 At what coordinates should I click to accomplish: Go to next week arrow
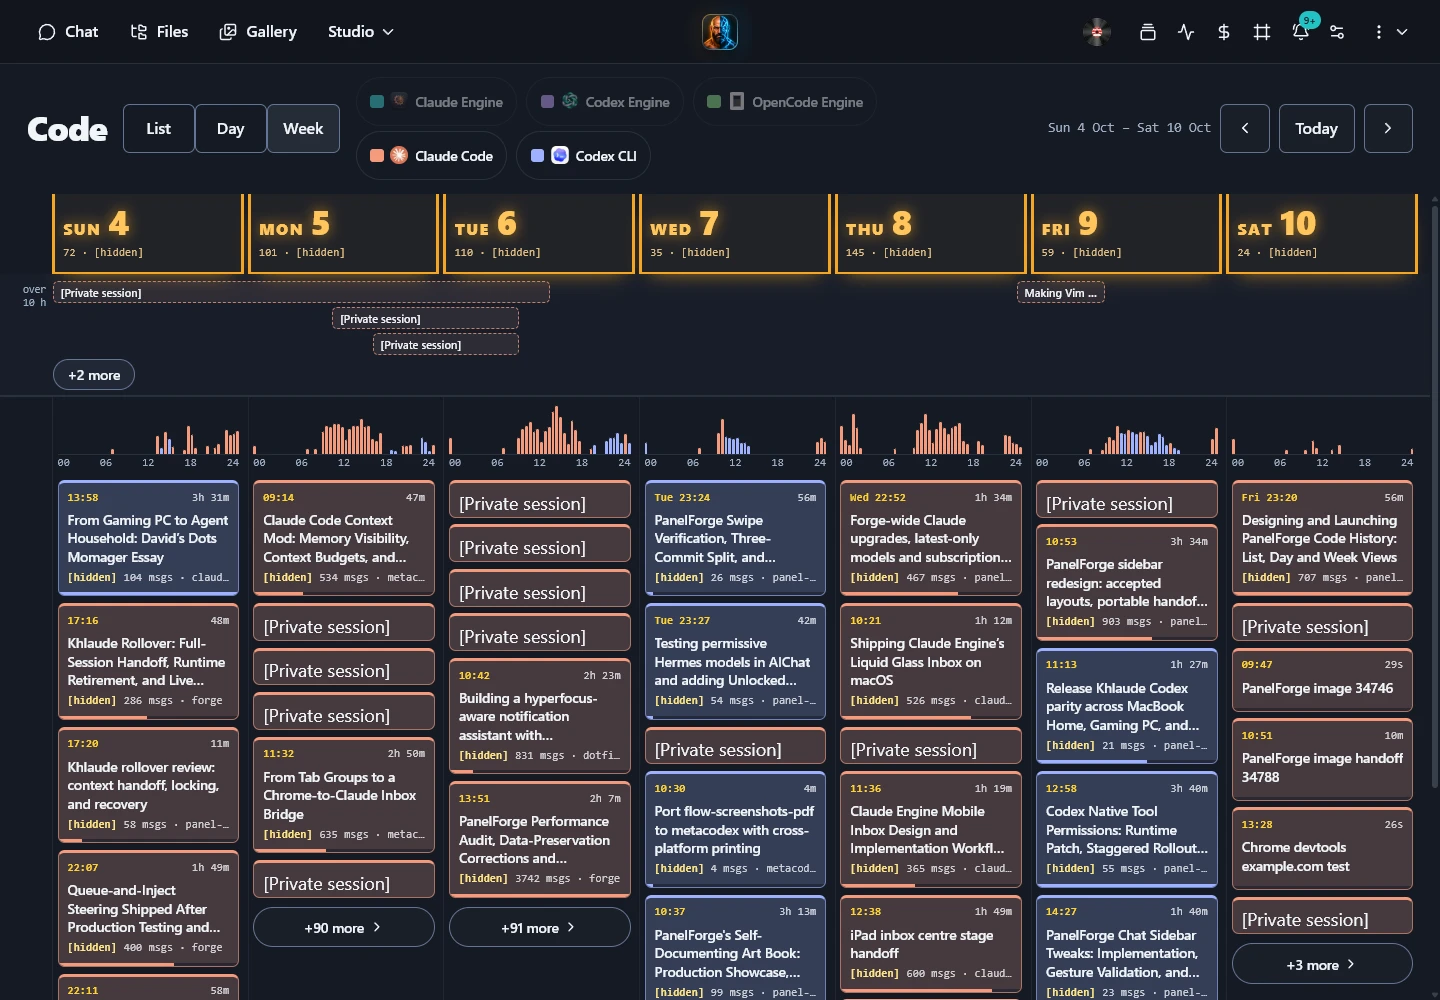(1388, 128)
